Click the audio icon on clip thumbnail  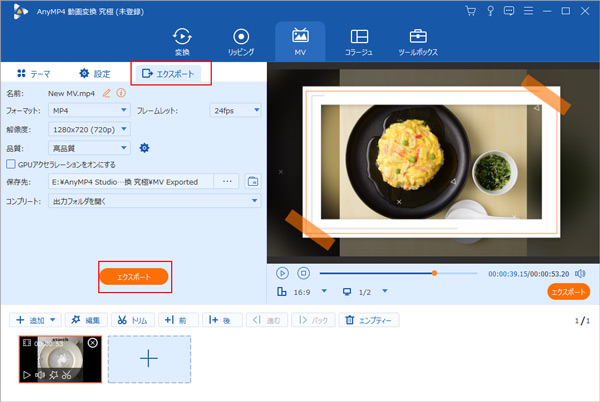pos(40,375)
